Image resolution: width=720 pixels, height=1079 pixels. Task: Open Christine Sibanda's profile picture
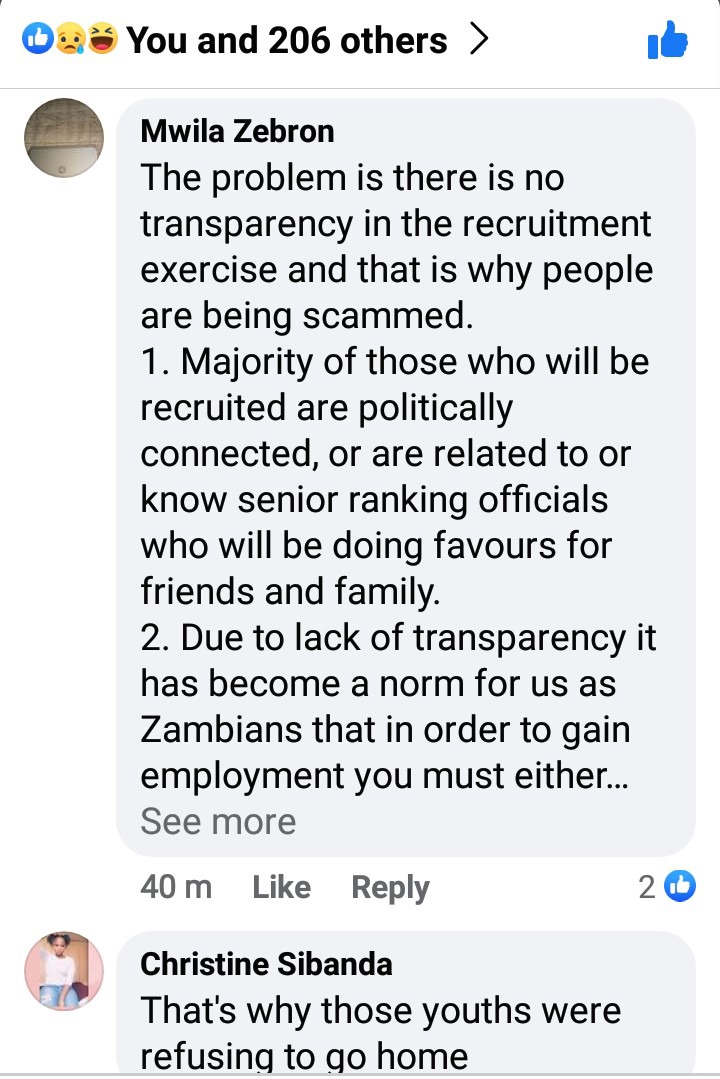tap(64, 971)
